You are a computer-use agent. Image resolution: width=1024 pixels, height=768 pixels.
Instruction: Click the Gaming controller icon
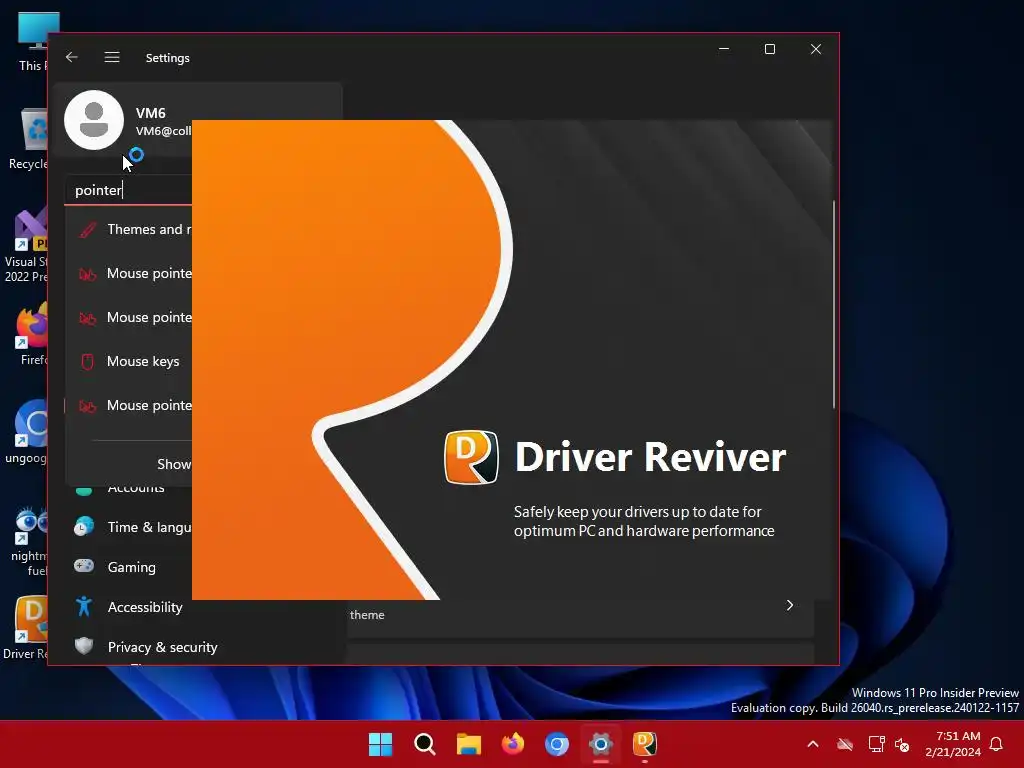[x=84, y=566]
